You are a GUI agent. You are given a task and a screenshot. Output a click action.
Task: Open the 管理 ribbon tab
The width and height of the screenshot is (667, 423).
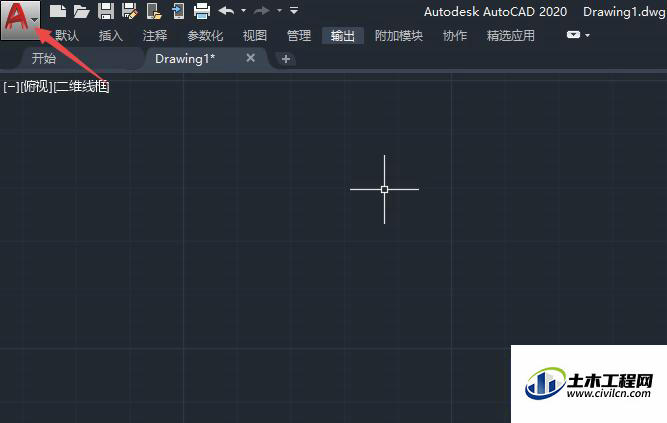[299, 36]
